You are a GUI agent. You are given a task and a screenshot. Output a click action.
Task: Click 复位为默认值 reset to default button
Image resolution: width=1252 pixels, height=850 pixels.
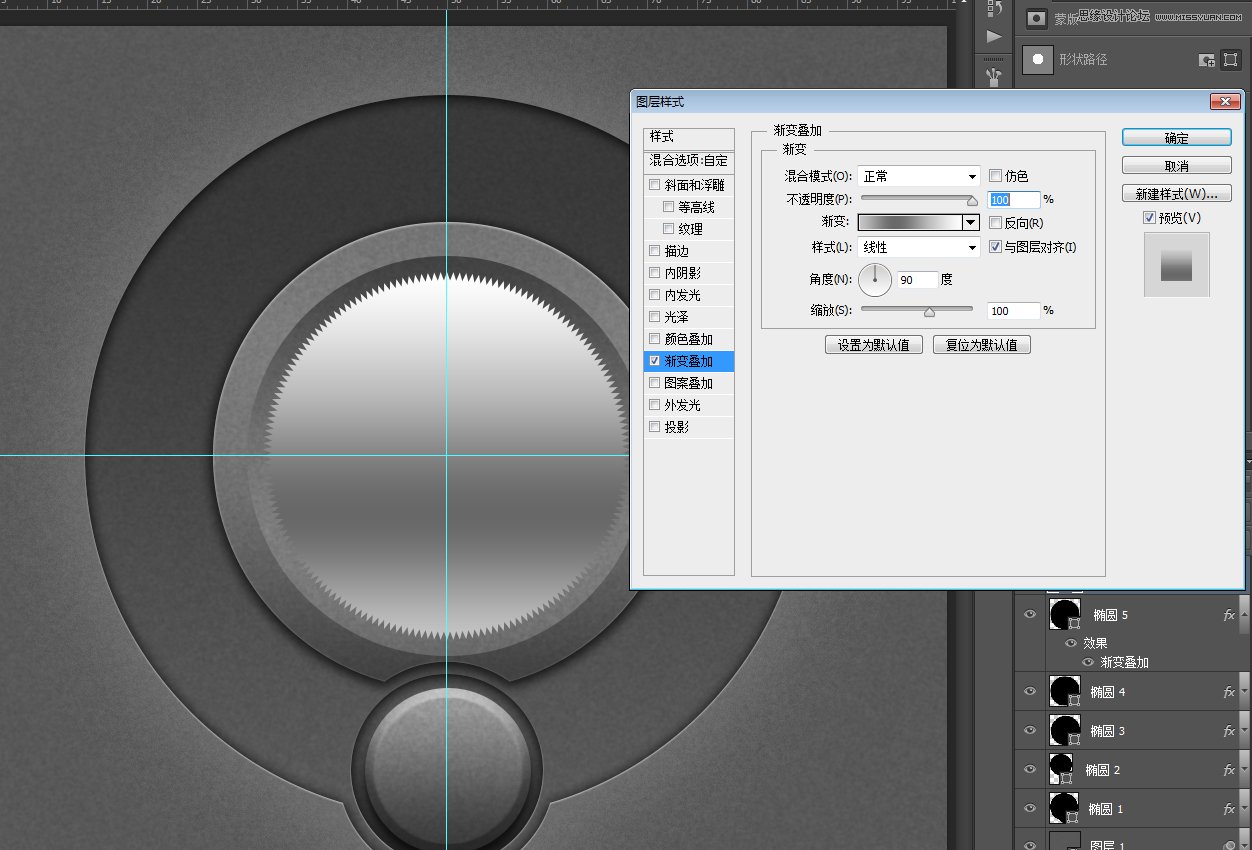pos(981,345)
